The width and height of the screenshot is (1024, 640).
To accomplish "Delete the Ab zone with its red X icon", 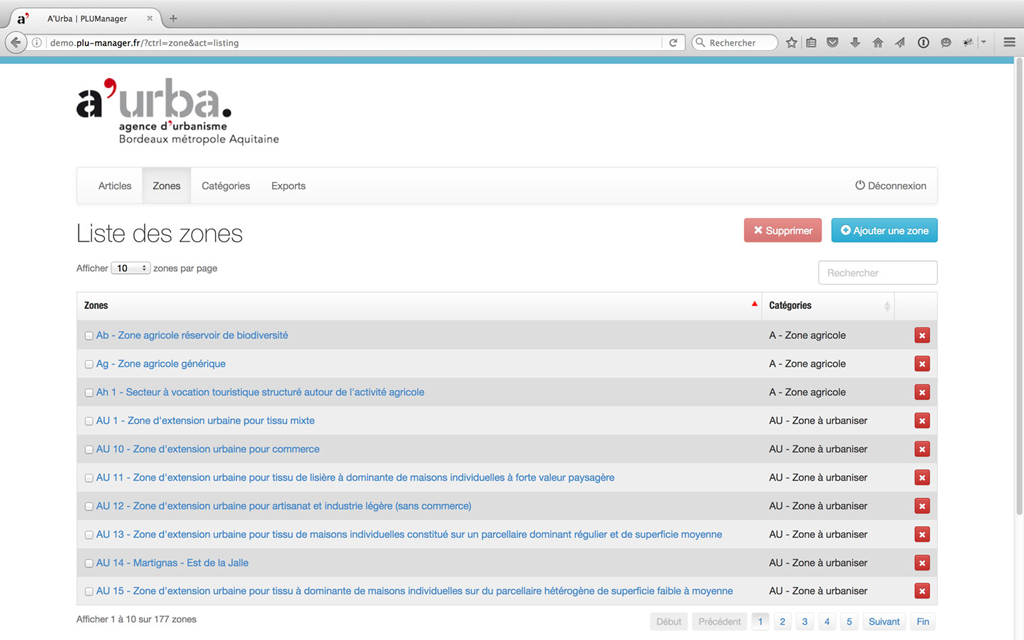I will click(921, 336).
